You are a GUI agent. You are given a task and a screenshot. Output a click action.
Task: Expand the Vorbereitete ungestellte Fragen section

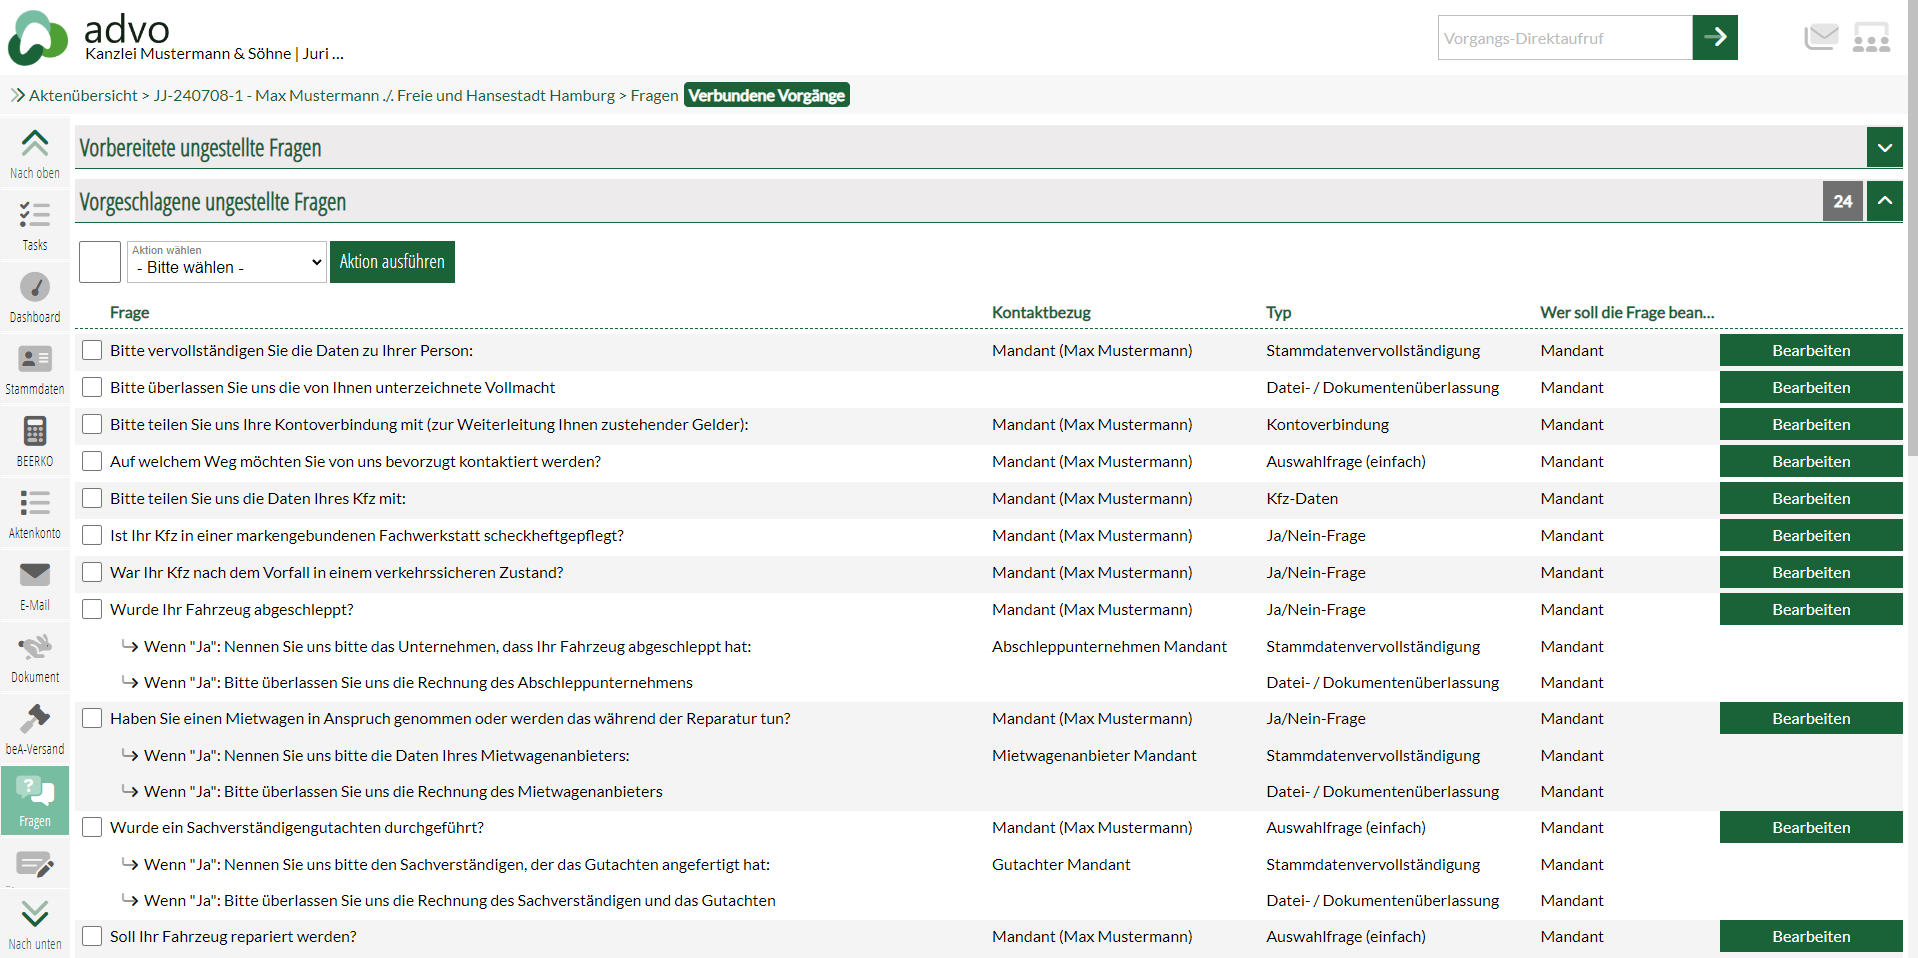pyautogui.click(x=1884, y=148)
